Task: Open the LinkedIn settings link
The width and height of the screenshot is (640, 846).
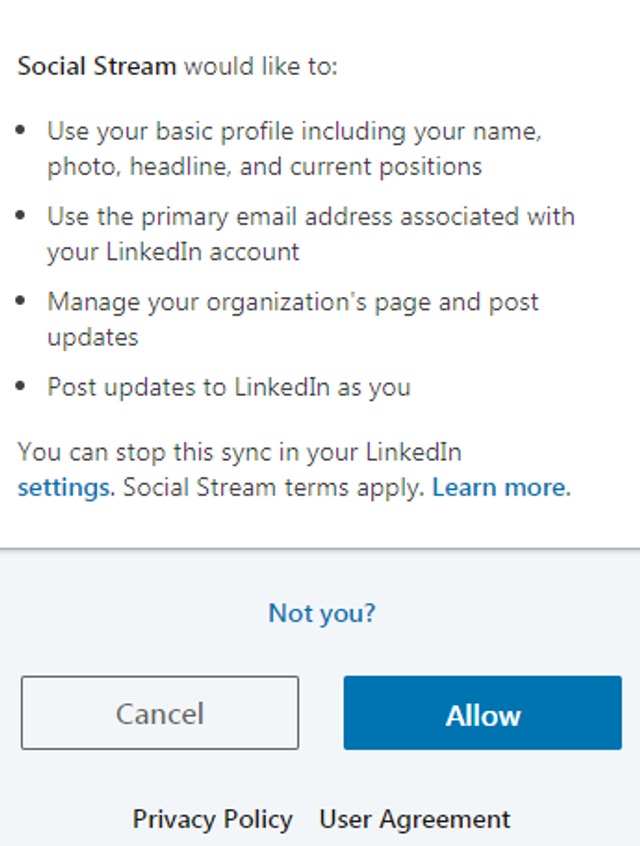Action: [65, 488]
